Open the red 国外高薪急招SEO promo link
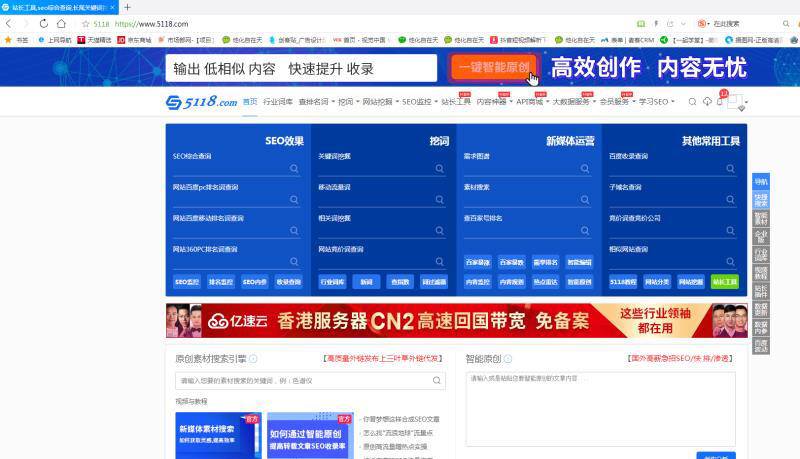Image resolution: width=800 pixels, height=459 pixels. (x=680, y=359)
